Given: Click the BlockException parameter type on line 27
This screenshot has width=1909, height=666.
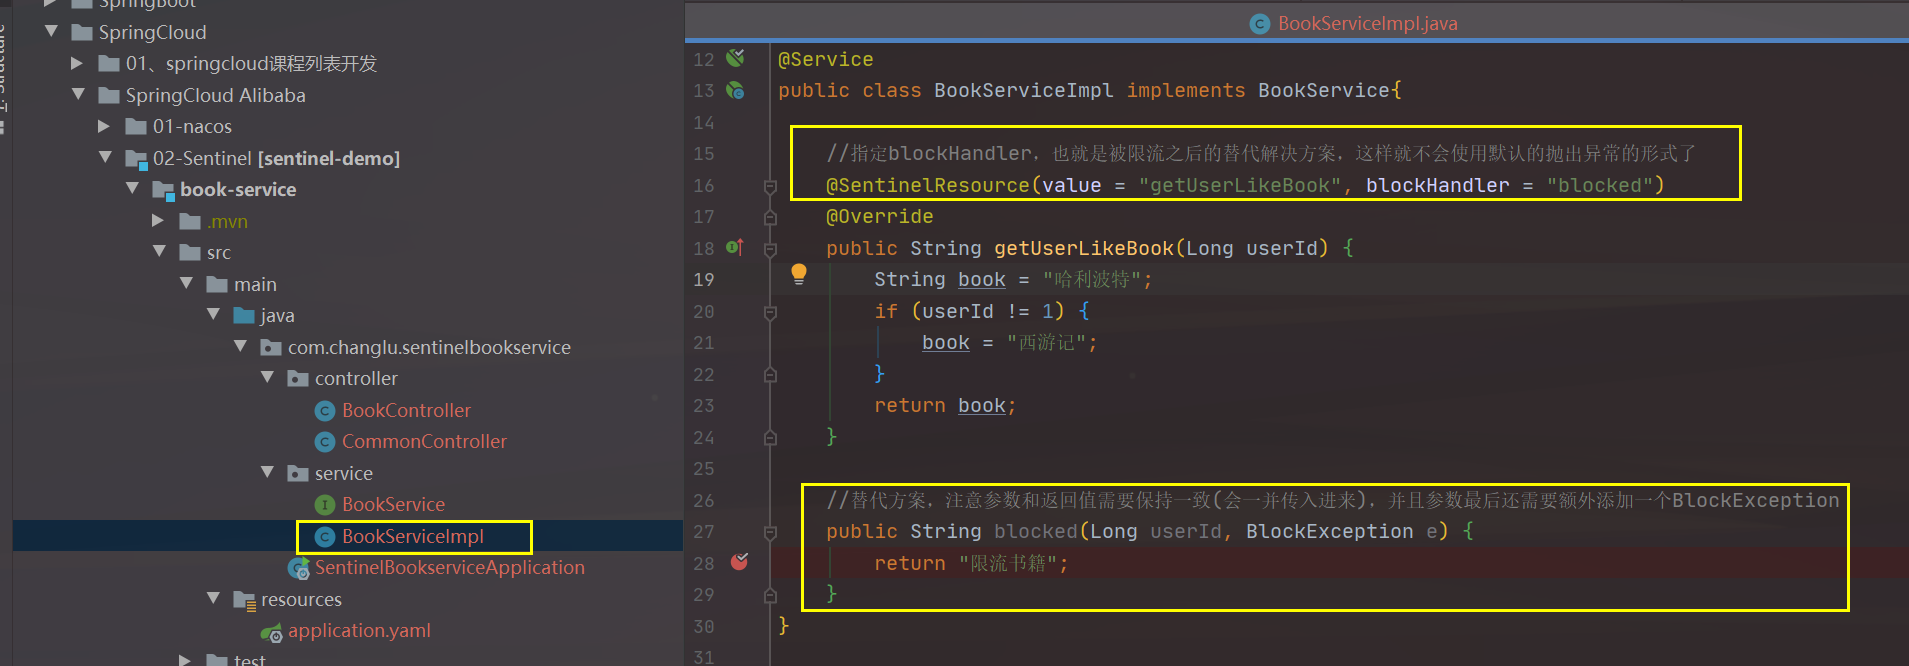Looking at the screenshot, I should click(x=1329, y=531).
